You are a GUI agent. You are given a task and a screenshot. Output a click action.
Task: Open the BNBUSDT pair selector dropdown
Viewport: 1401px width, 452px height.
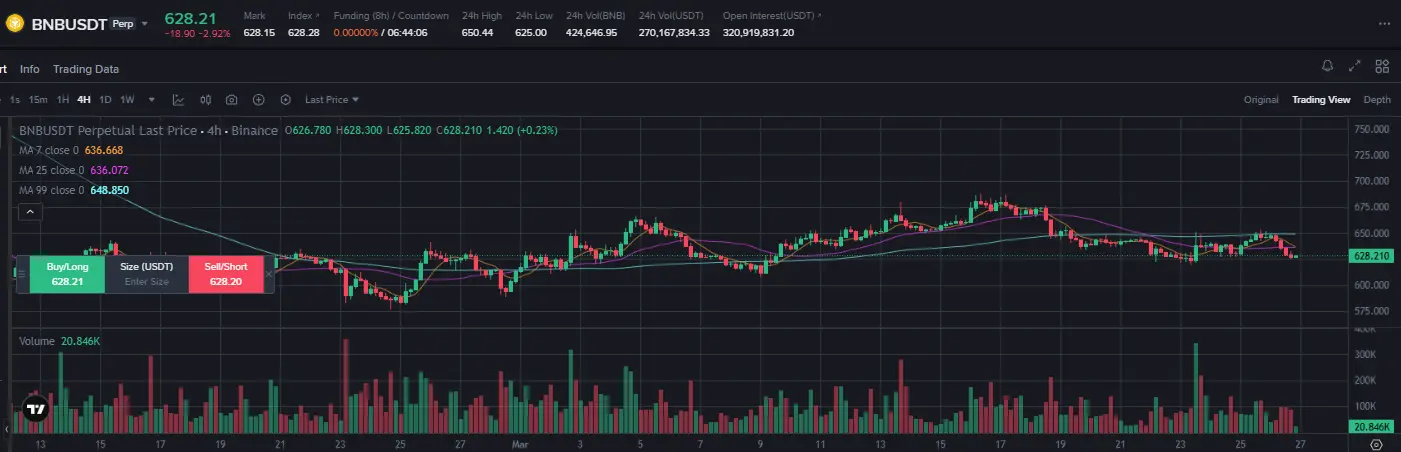point(145,23)
